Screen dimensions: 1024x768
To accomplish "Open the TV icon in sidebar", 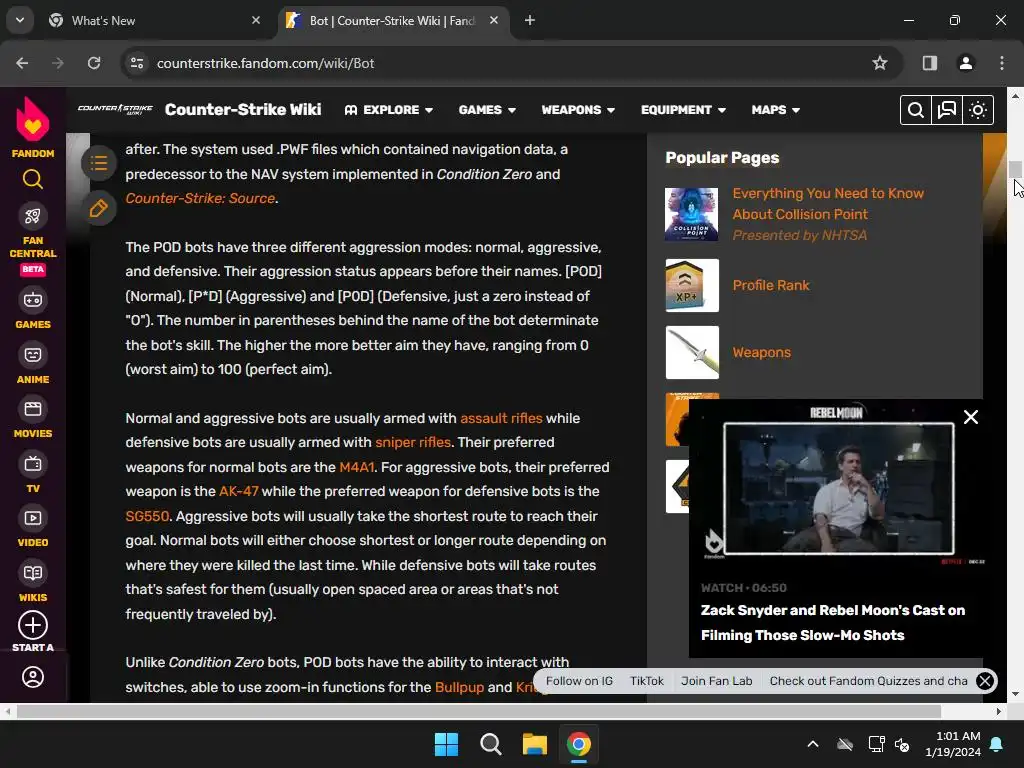I will pyautogui.click(x=33, y=464).
